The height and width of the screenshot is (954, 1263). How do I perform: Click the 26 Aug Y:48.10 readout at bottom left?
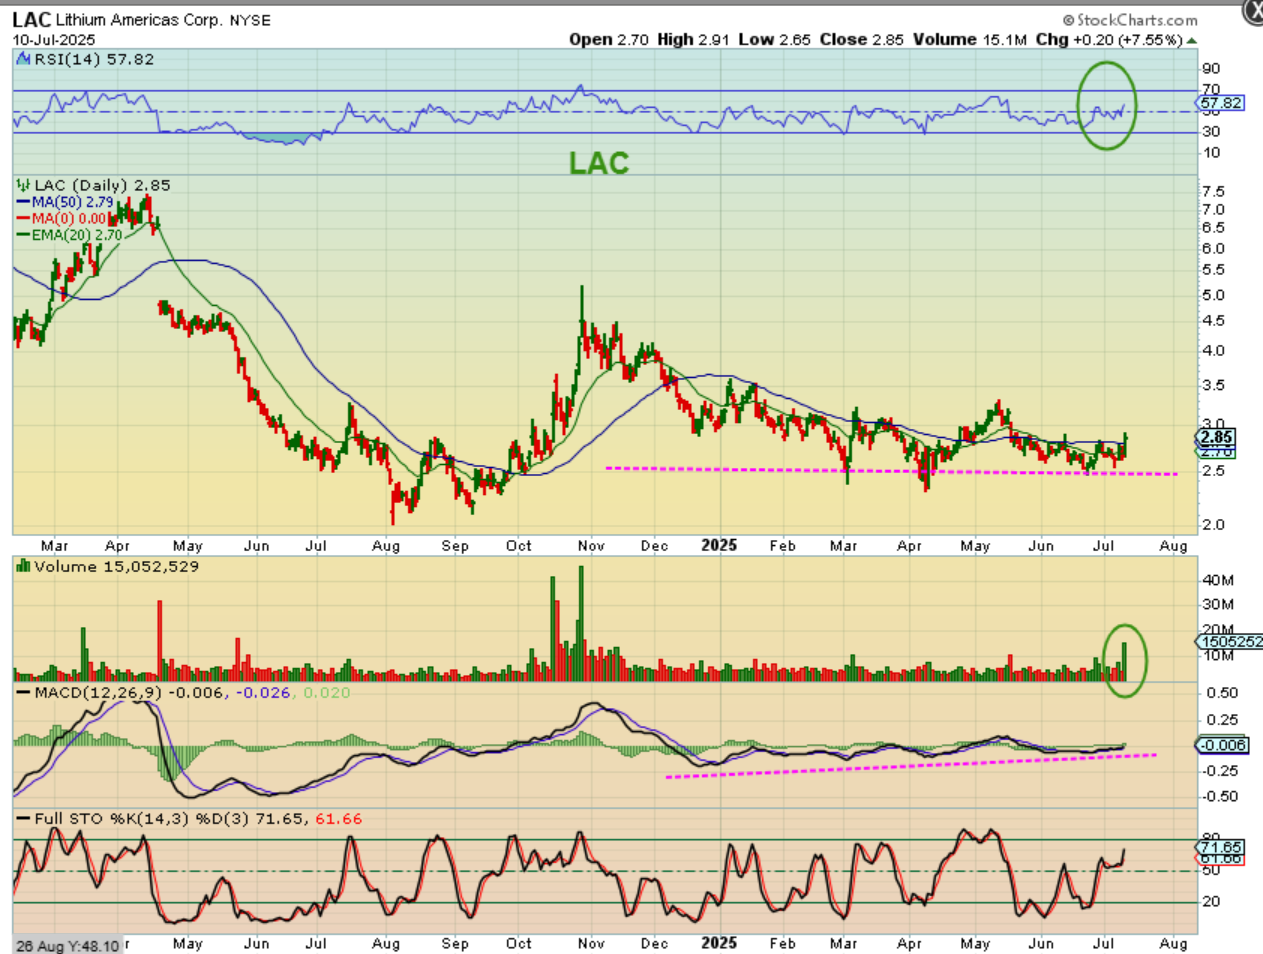tap(68, 945)
